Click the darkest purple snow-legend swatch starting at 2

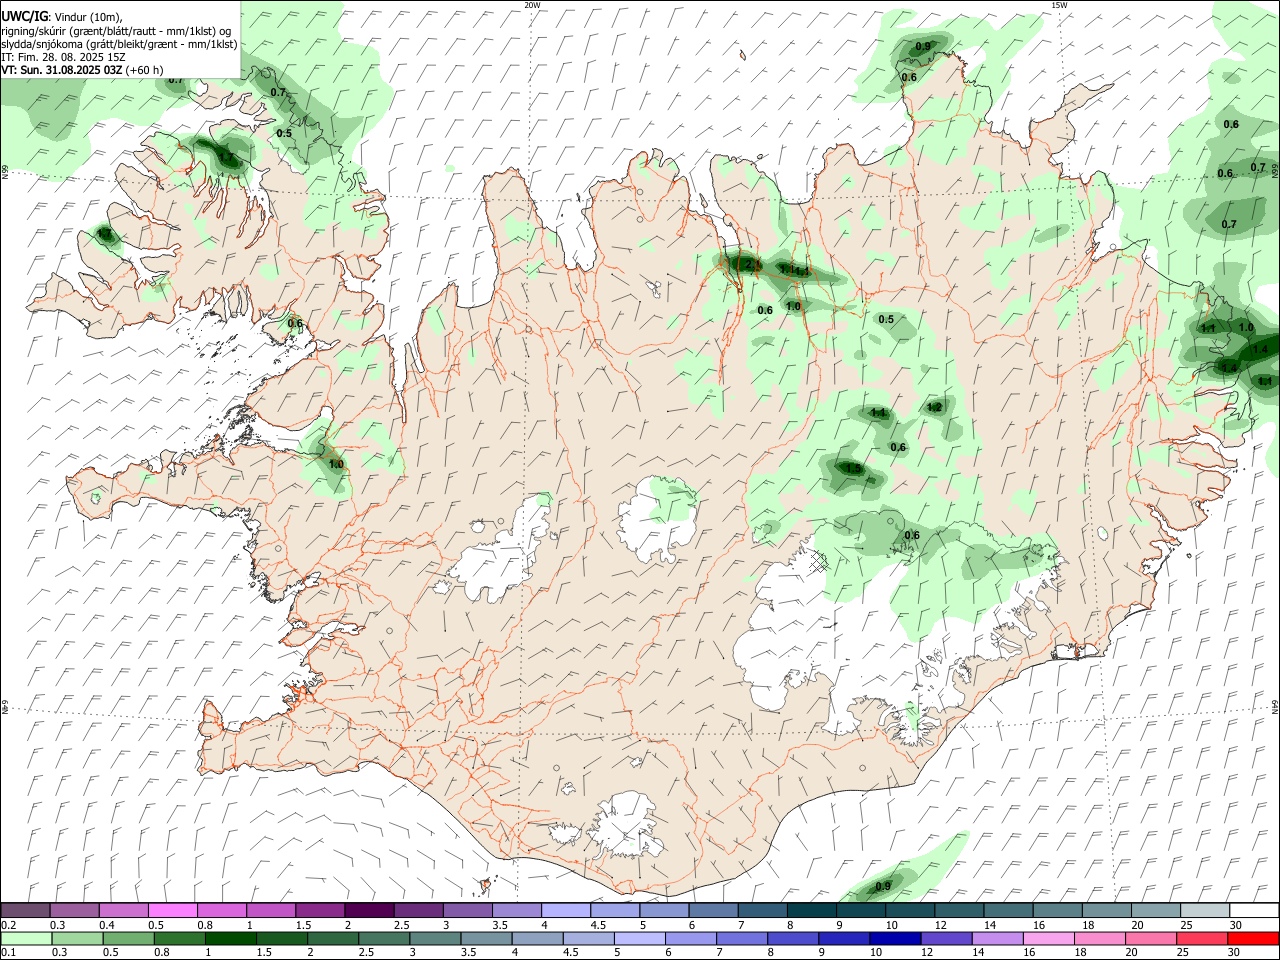click(368, 911)
